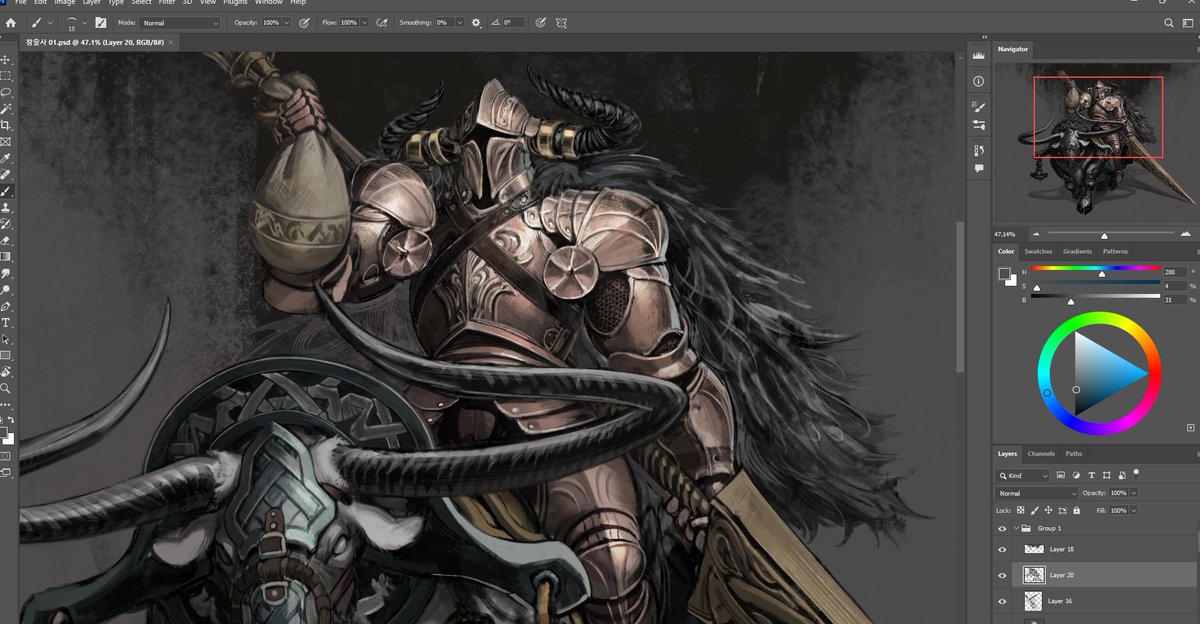Select the Crop tool

[6, 125]
